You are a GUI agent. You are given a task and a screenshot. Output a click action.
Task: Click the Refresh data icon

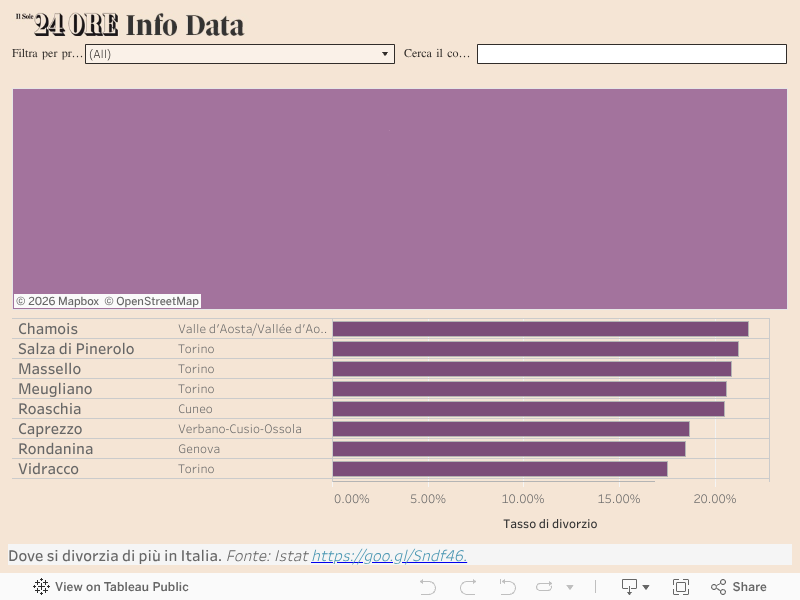pyautogui.click(x=544, y=587)
